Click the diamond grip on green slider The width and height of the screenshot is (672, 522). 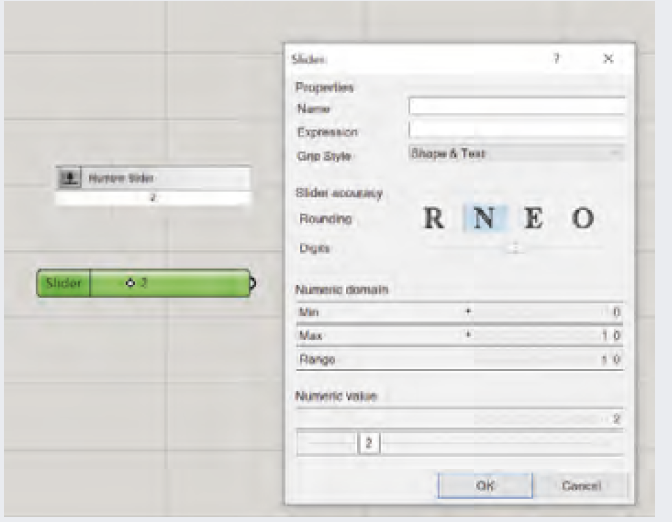point(130,284)
